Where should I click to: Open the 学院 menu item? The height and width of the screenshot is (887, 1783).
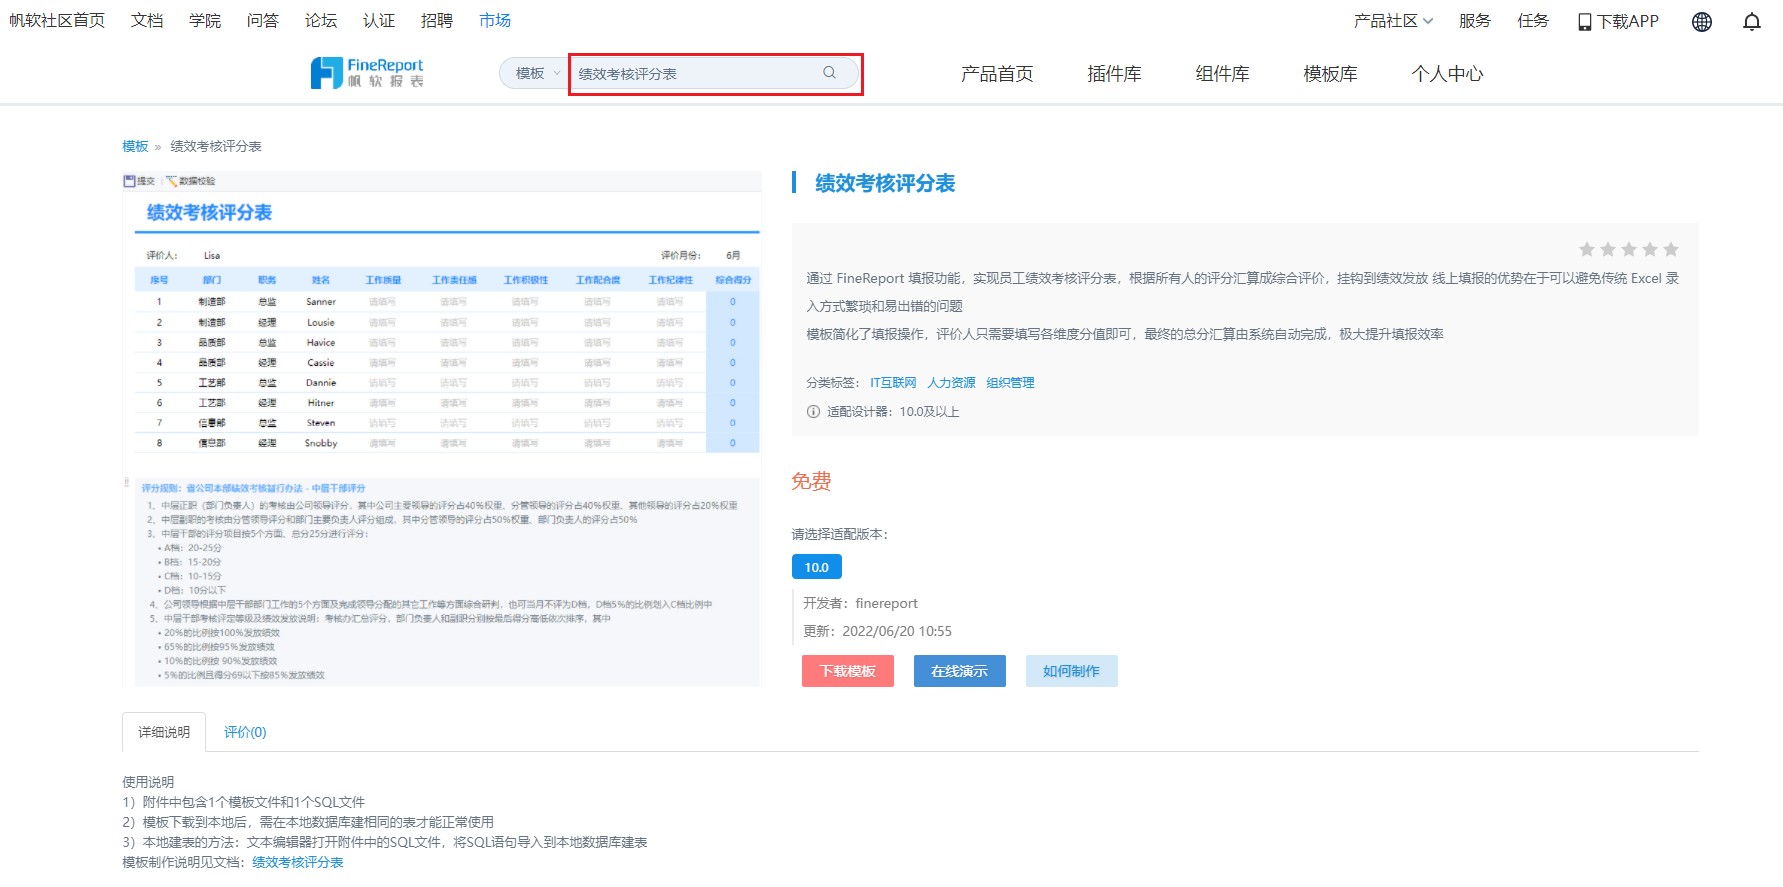(x=205, y=20)
